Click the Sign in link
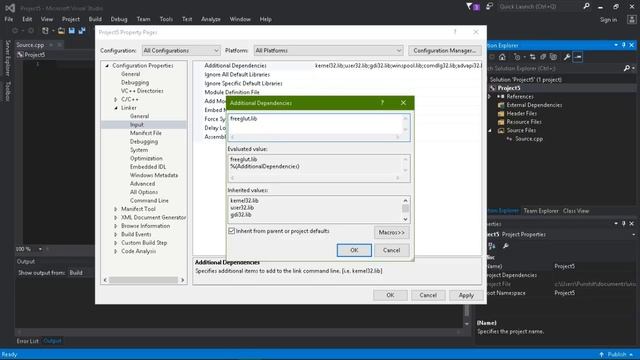The image size is (640, 360). (608, 20)
